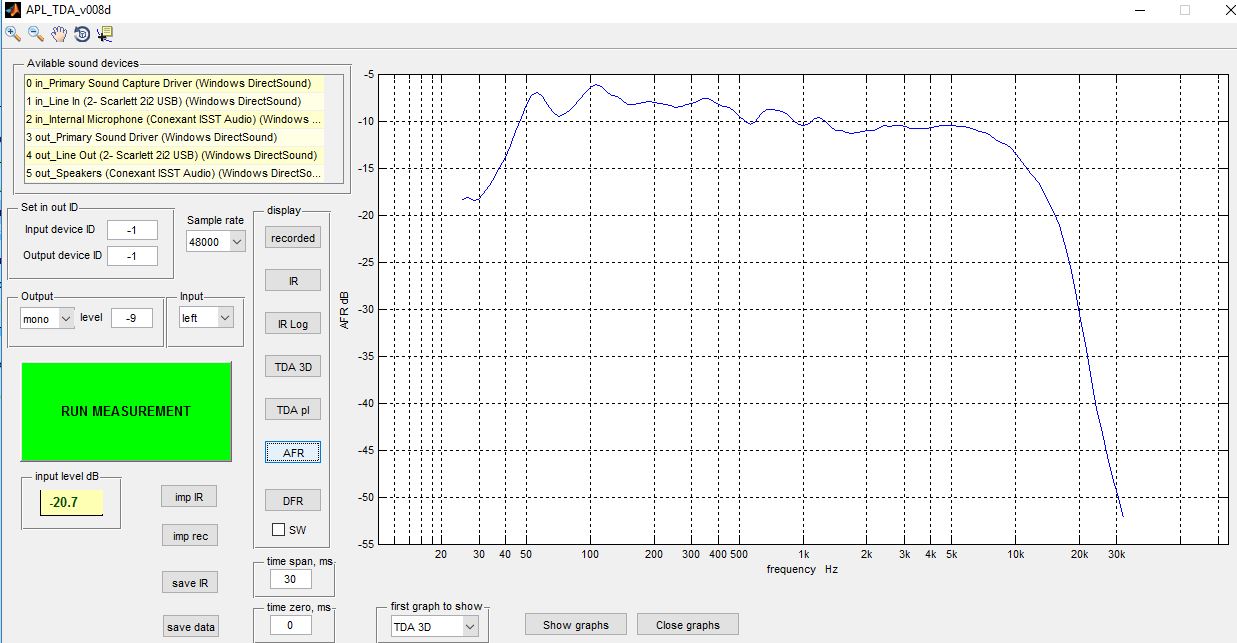Activate the Data Cursor tool
Image resolution: width=1237 pixels, height=643 pixels.
click(x=104, y=33)
